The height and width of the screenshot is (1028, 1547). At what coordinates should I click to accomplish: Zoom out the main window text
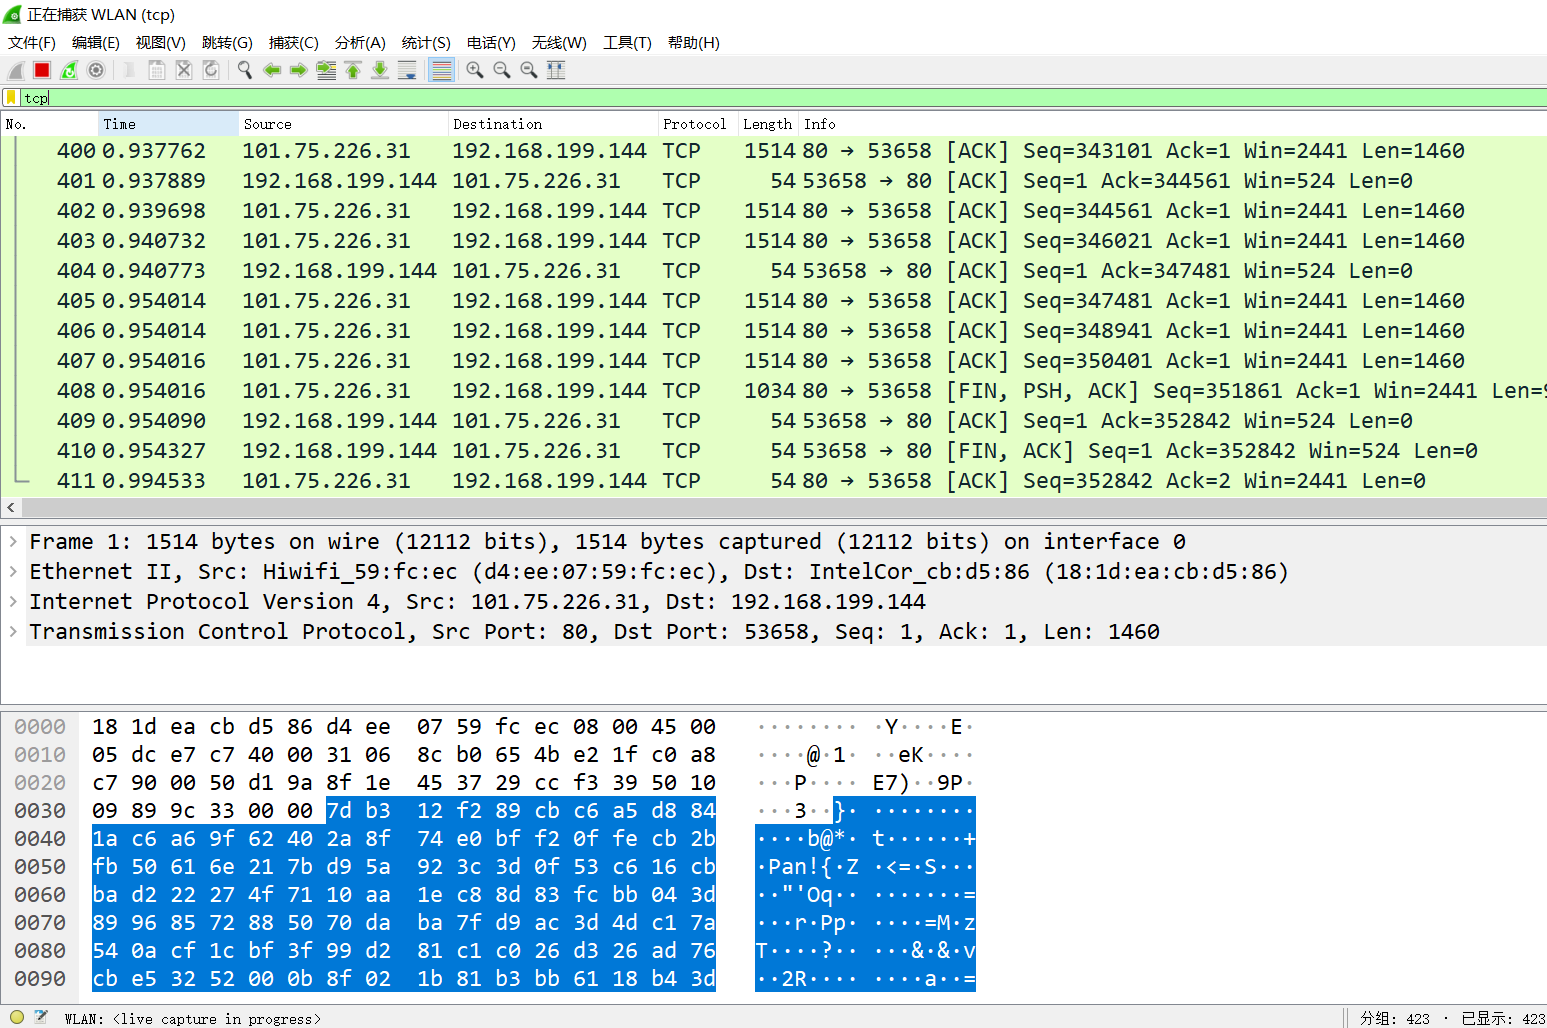(x=502, y=70)
